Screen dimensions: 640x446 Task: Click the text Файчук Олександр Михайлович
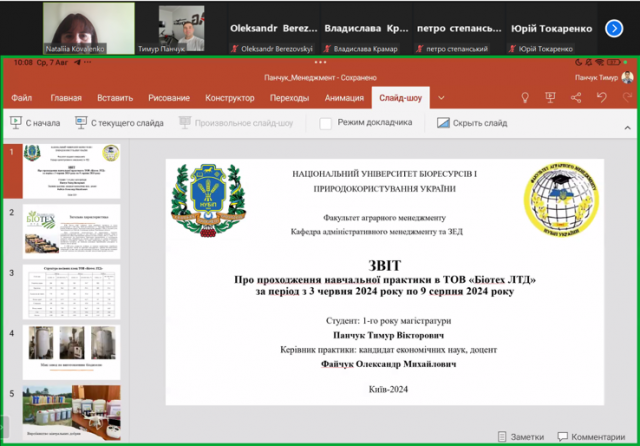coord(389,364)
